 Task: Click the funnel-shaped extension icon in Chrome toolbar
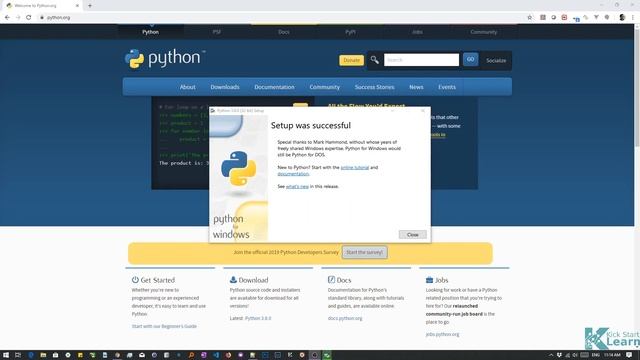pos(596,18)
